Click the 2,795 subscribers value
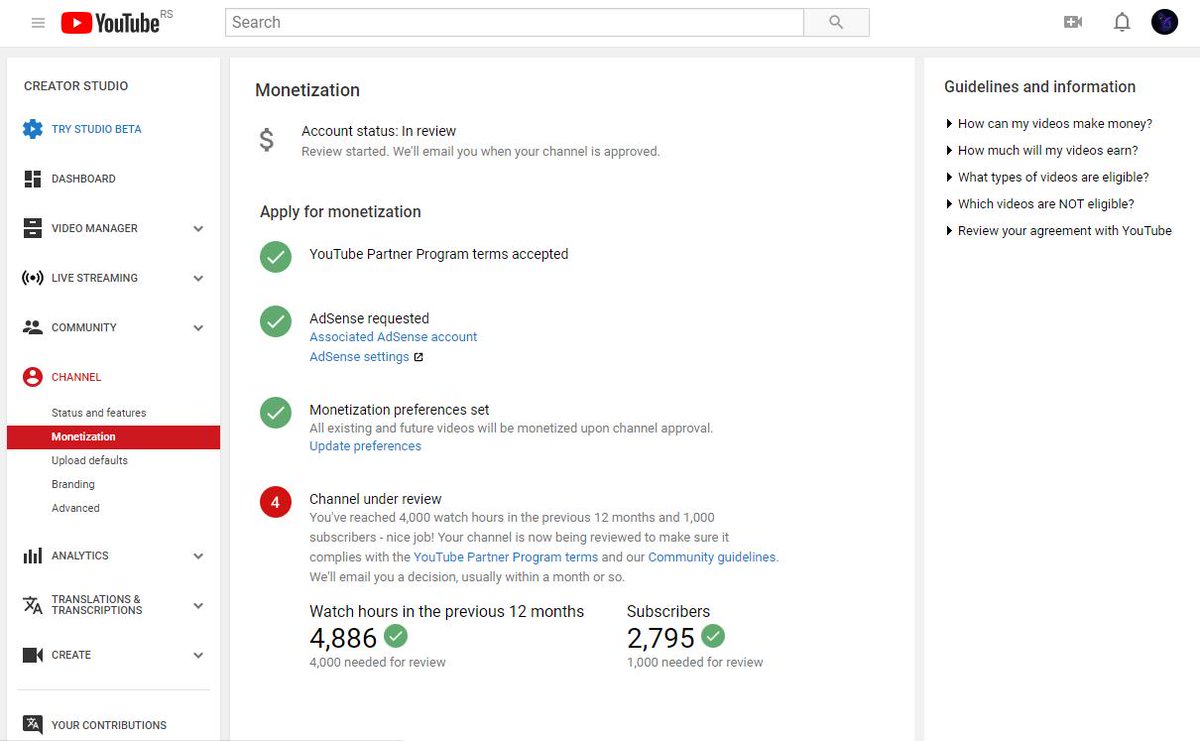This screenshot has height=741, width=1200. pos(660,638)
